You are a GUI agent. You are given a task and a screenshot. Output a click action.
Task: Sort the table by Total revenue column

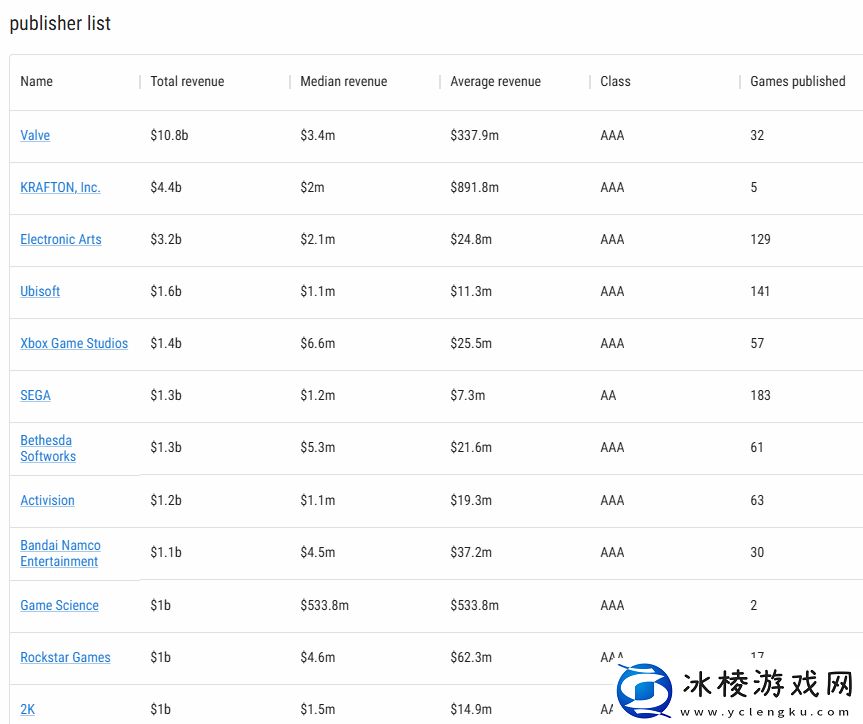click(187, 81)
